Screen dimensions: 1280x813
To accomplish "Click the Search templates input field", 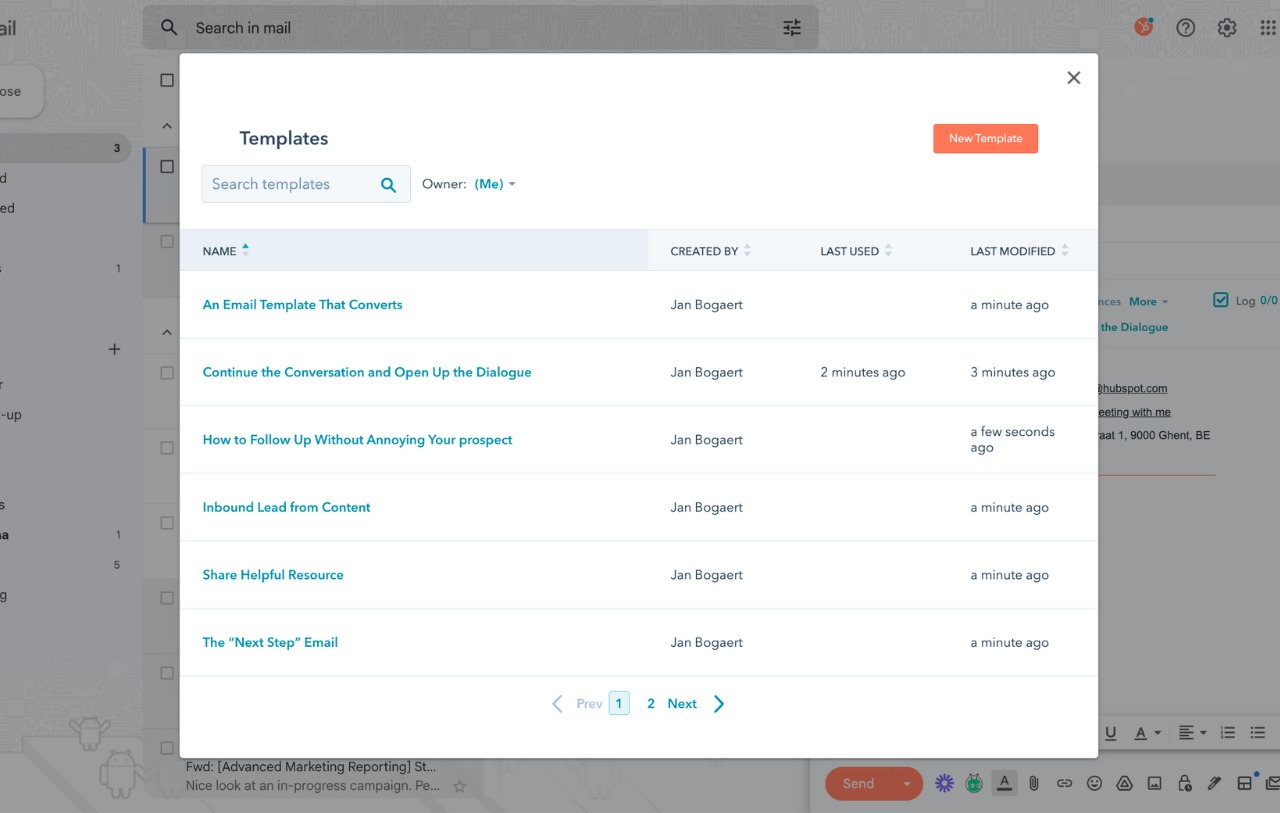I will click(x=288, y=184).
